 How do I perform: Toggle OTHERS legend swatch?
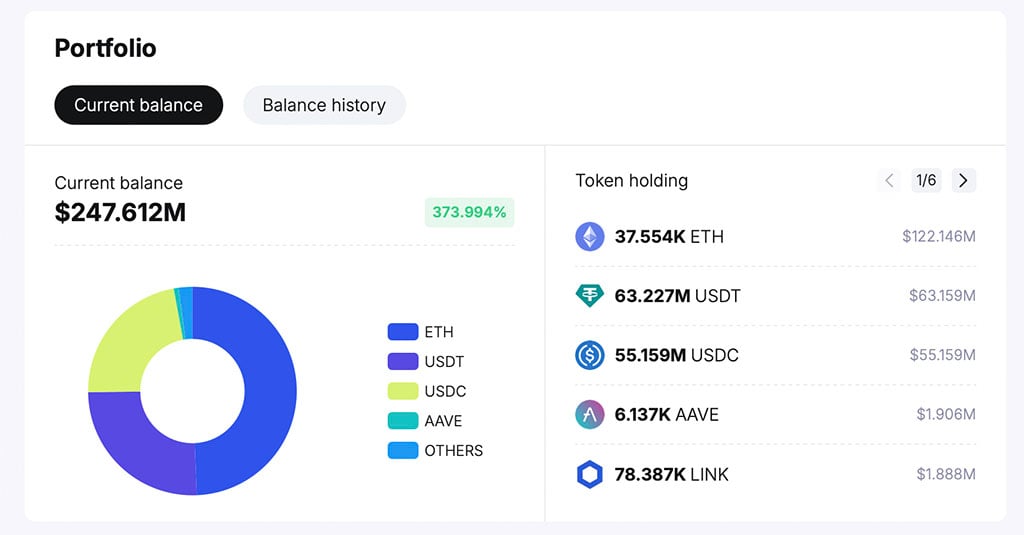pyautogui.click(x=402, y=450)
